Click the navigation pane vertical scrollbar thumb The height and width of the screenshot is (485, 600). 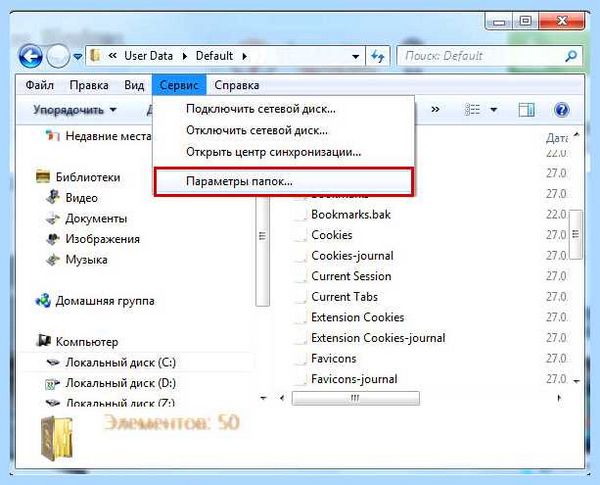click(262, 251)
